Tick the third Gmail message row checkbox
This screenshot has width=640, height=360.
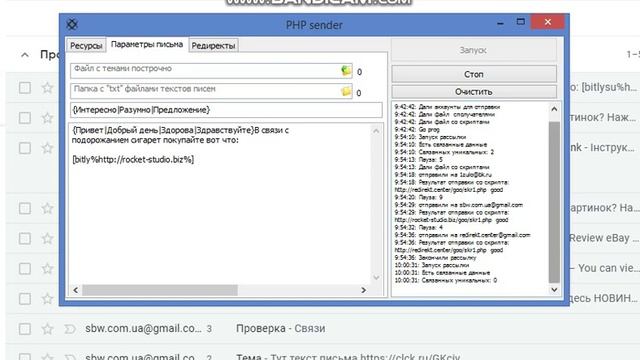(x=25, y=148)
